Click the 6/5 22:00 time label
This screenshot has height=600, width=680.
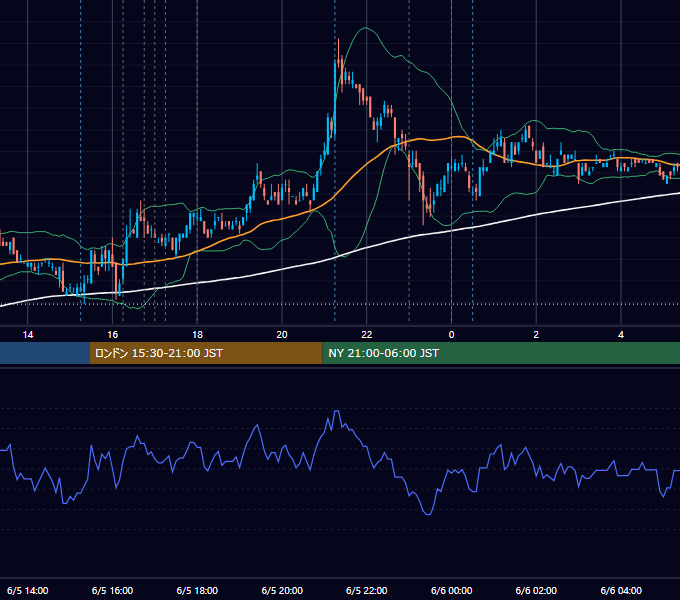coord(366,590)
